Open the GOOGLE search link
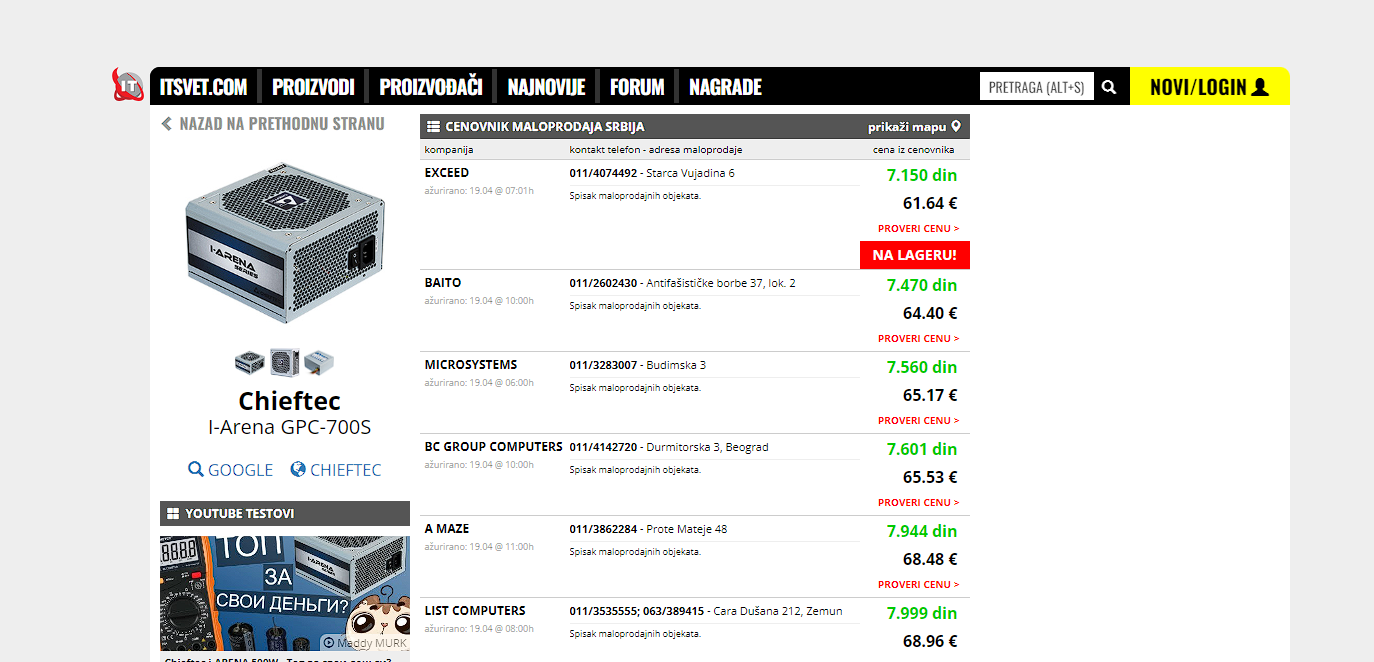 231,470
